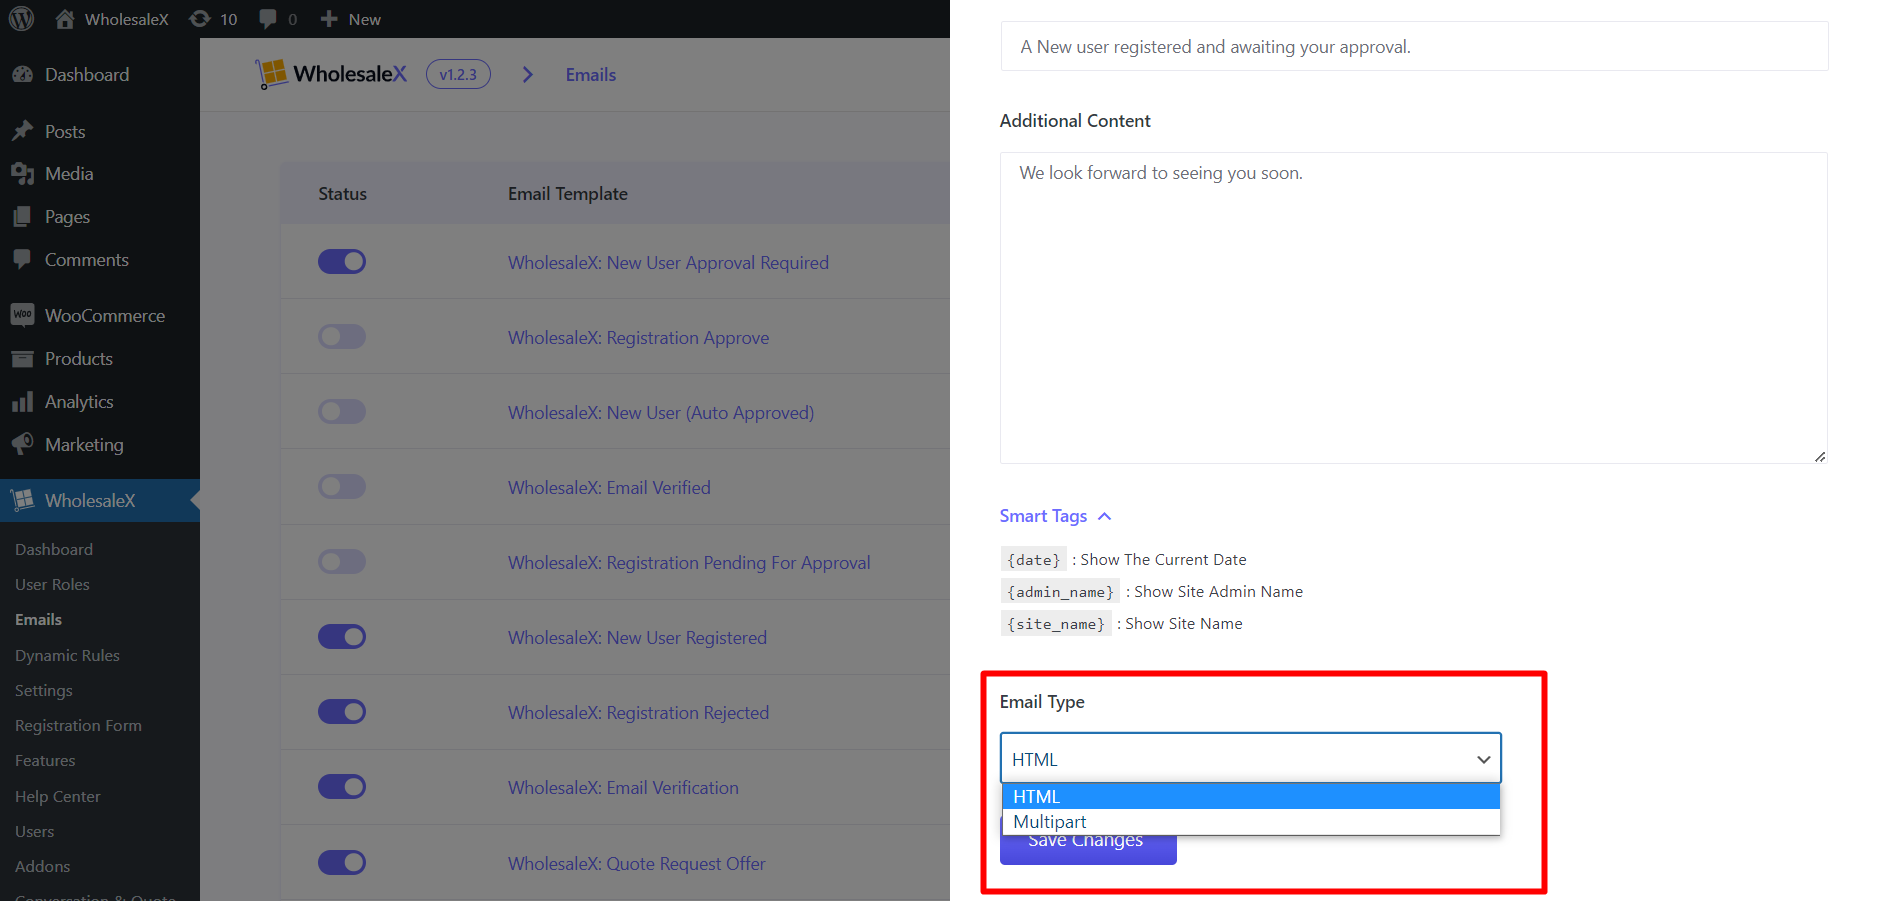The width and height of the screenshot is (1877, 901).
Task: Open New User Approval Required template
Action: click(x=668, y=263)
